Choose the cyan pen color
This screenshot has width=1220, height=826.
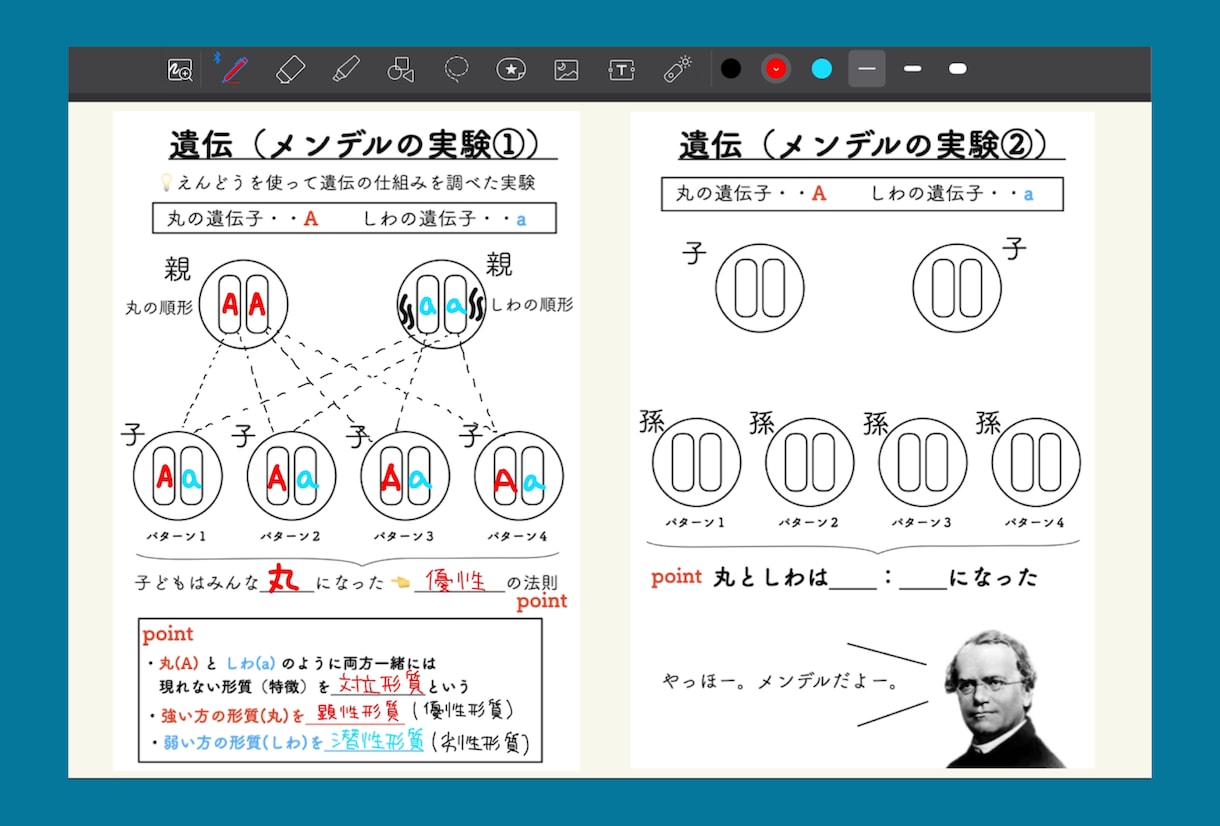coord(822,69)
